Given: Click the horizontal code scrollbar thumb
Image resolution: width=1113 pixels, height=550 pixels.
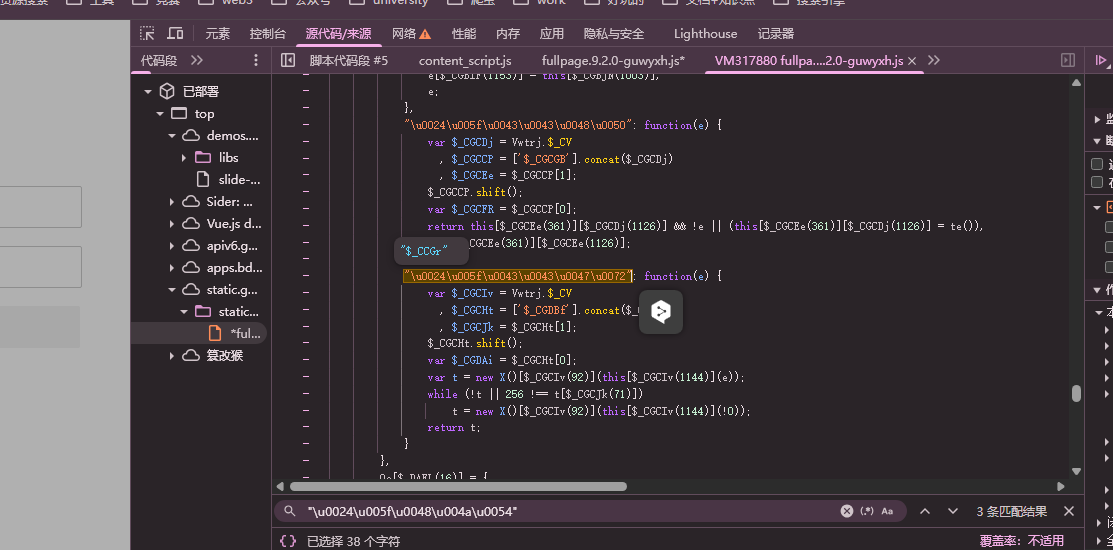Looking at the screenshot, I should coord(458,486).
